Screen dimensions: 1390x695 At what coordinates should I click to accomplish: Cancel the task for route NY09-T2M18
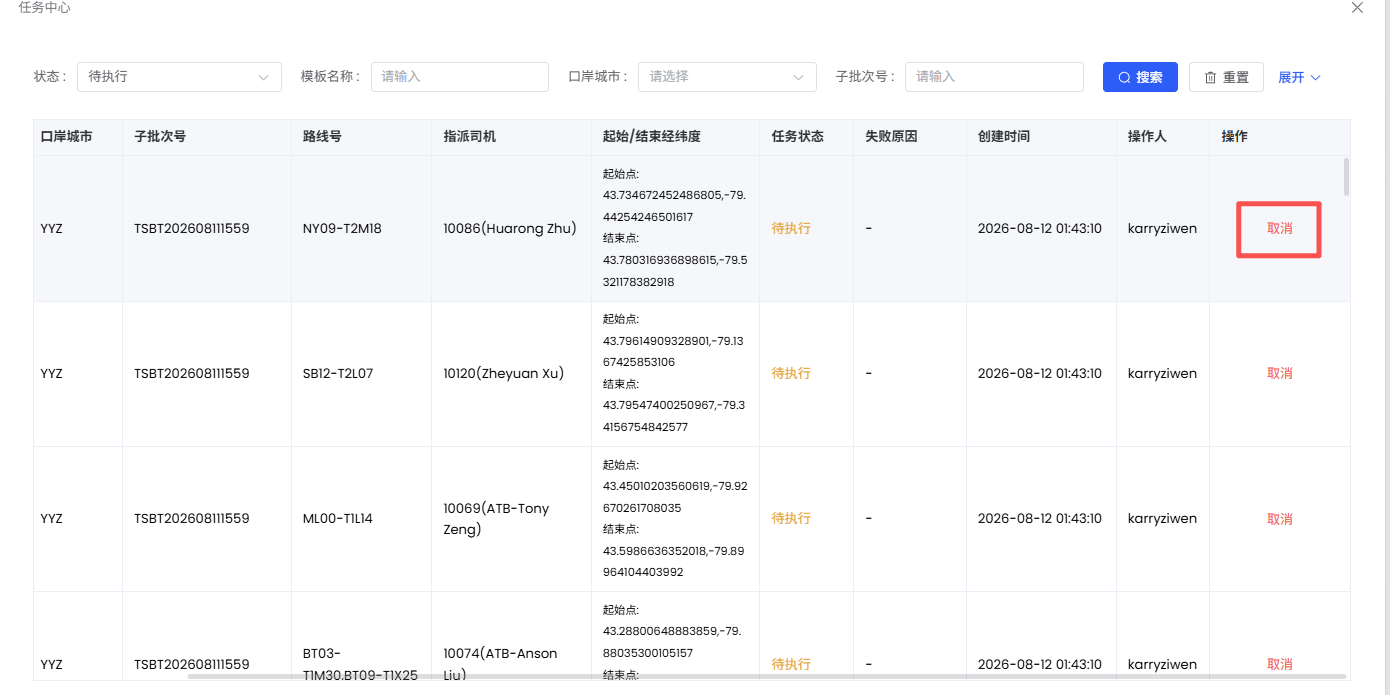(1280, 228)
